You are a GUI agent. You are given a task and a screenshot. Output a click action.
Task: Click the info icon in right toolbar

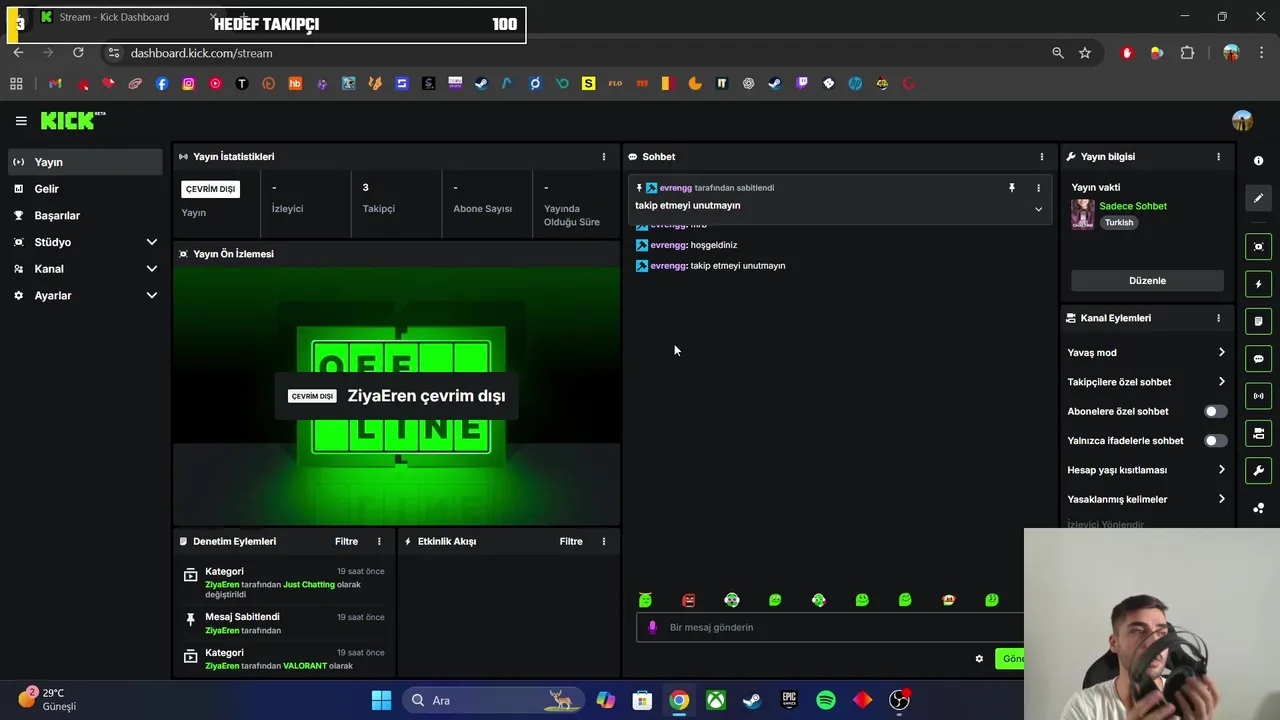tap(1258, 161)
